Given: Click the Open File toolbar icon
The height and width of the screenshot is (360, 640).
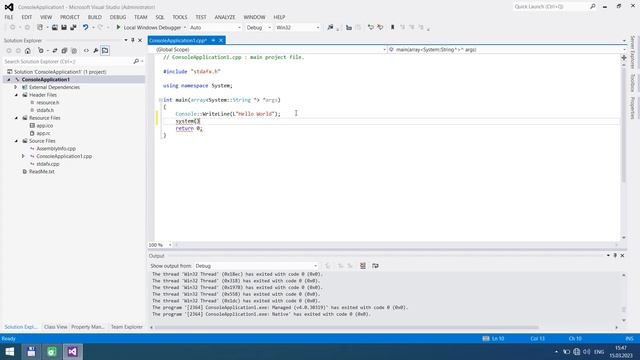Looking at the screenshot, I should pyautogui.click(x=55, y=27).
